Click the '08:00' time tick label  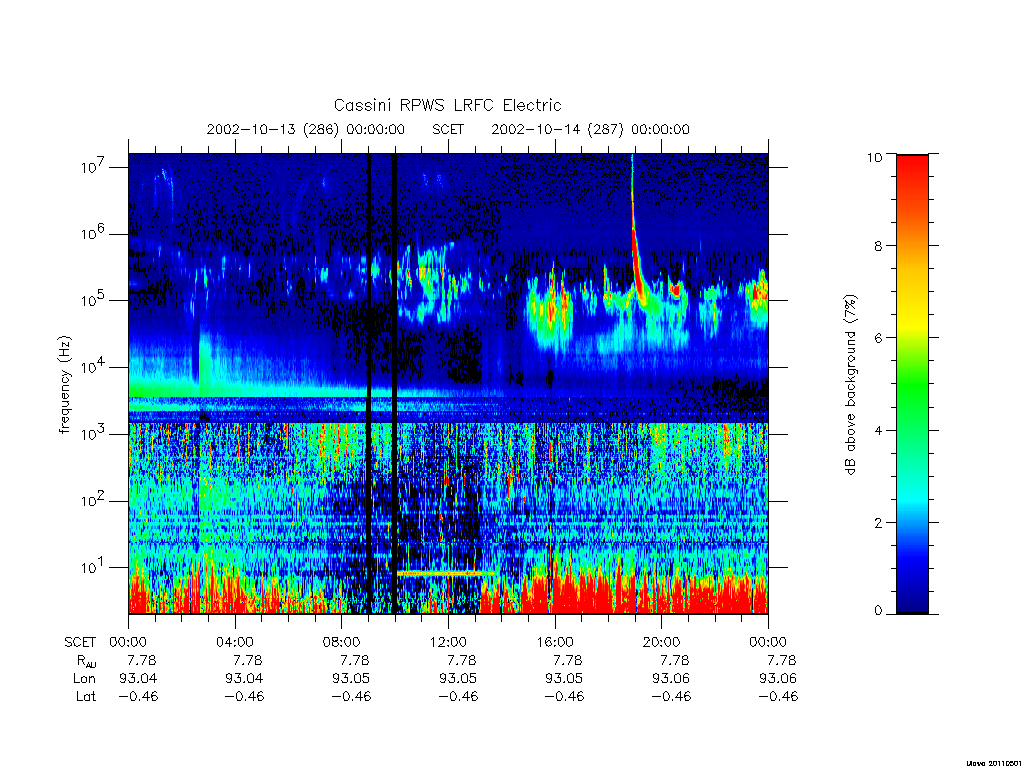pos(342,642)
